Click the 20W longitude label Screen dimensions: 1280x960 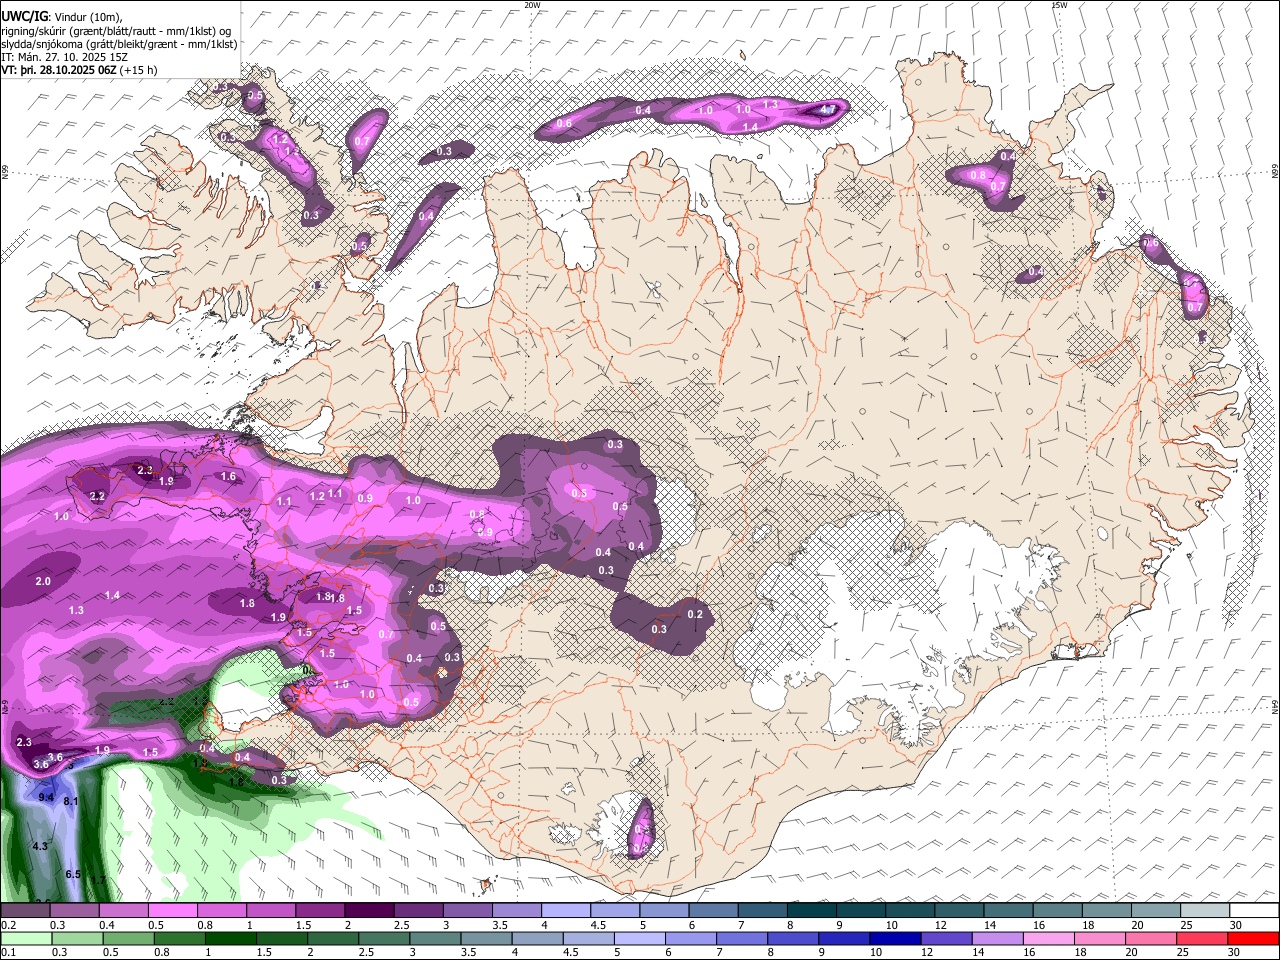click(532, 5)
